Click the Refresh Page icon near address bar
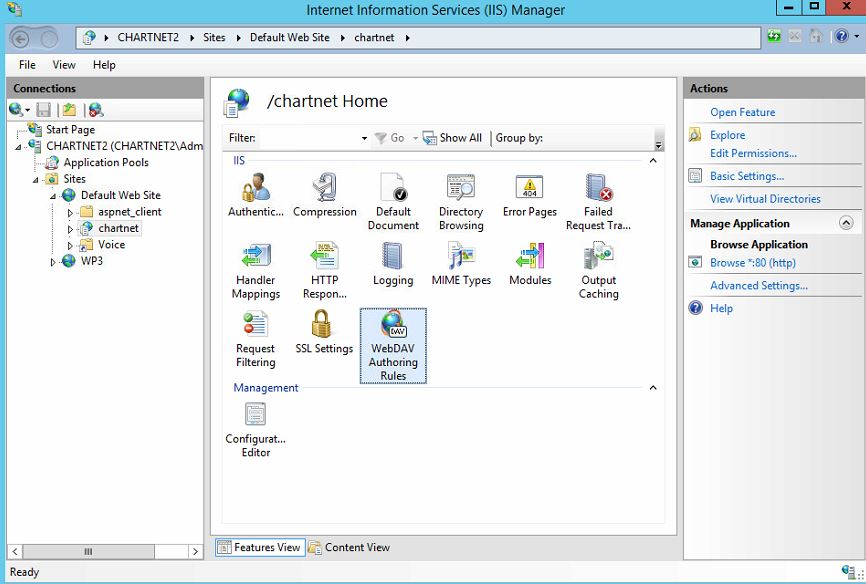Screen dimensions: 866x584 pyautogui.click(x=774, y=36)
